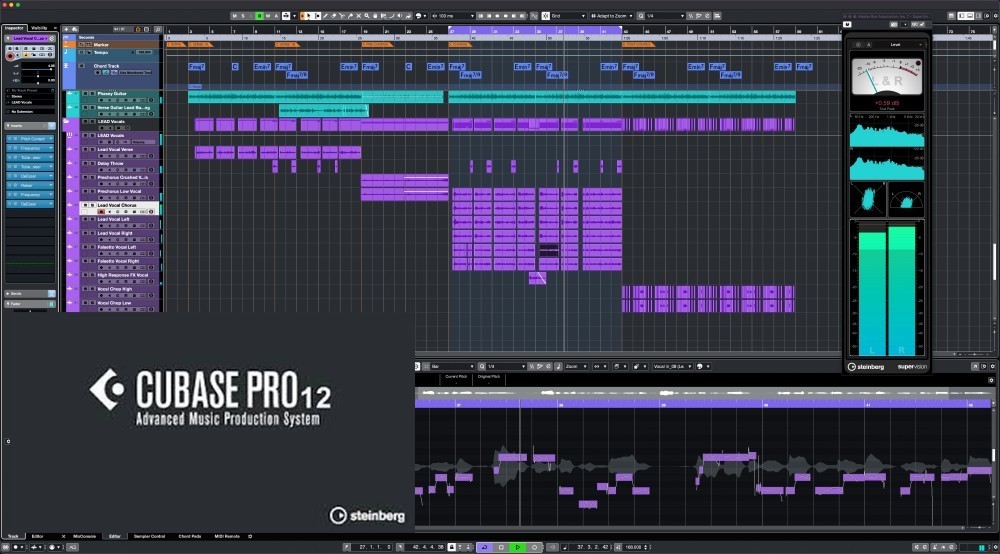Click the Chord Track icon
The width and height of the screenshot is (1000, 554).
point(66,66)
